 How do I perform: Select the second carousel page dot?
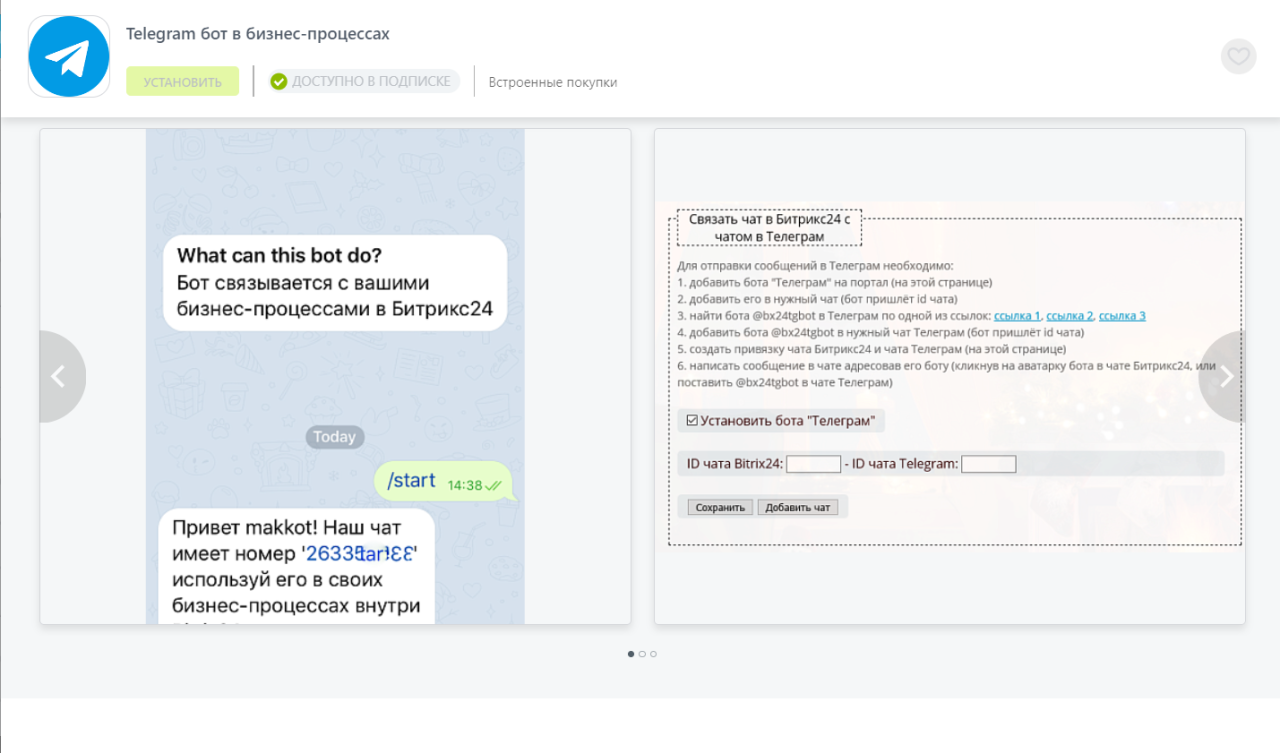point(642,654)
